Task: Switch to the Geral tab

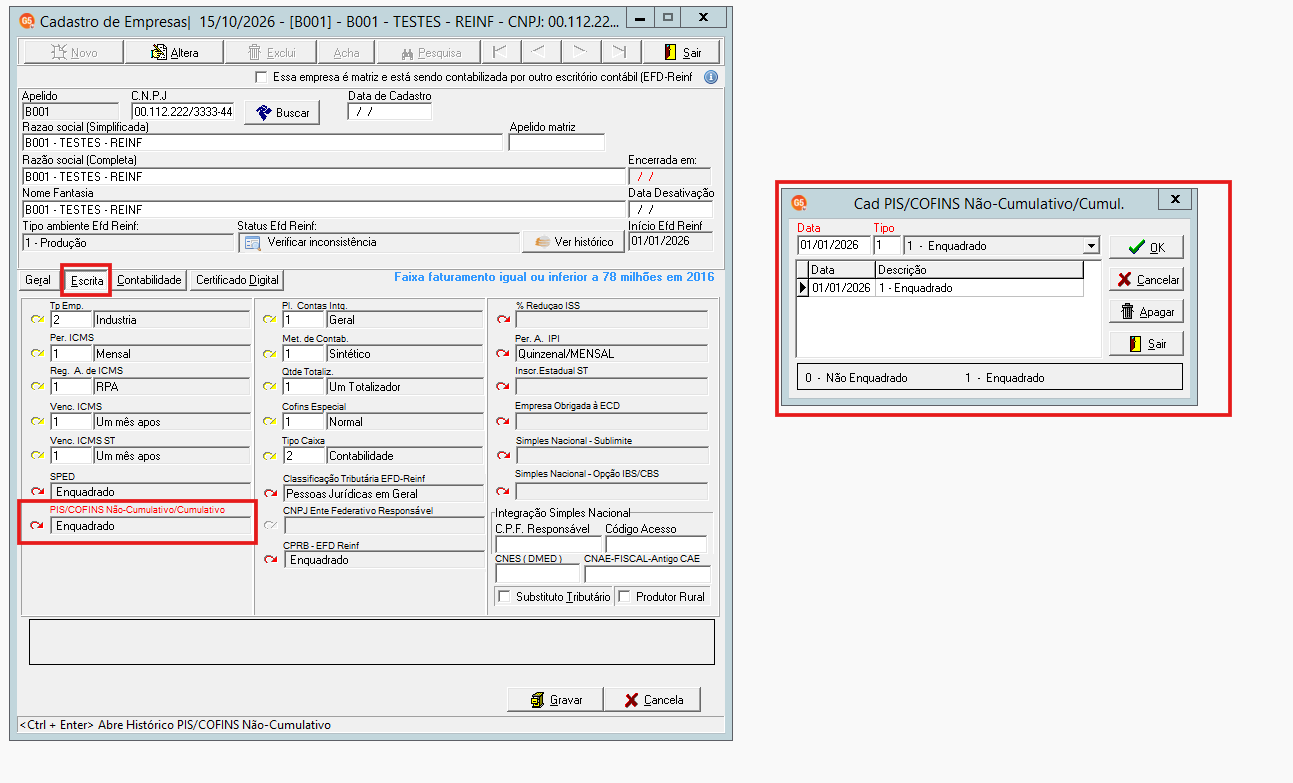Action: [x=37, y=280]
